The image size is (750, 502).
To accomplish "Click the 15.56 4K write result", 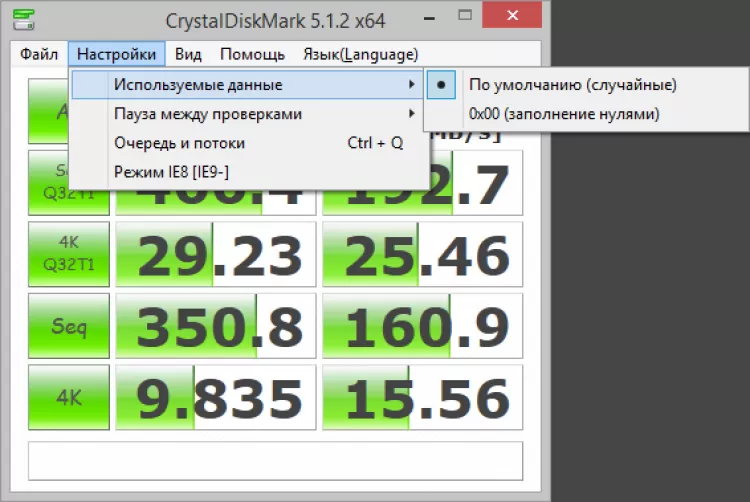I will click(x=423, y=397).
